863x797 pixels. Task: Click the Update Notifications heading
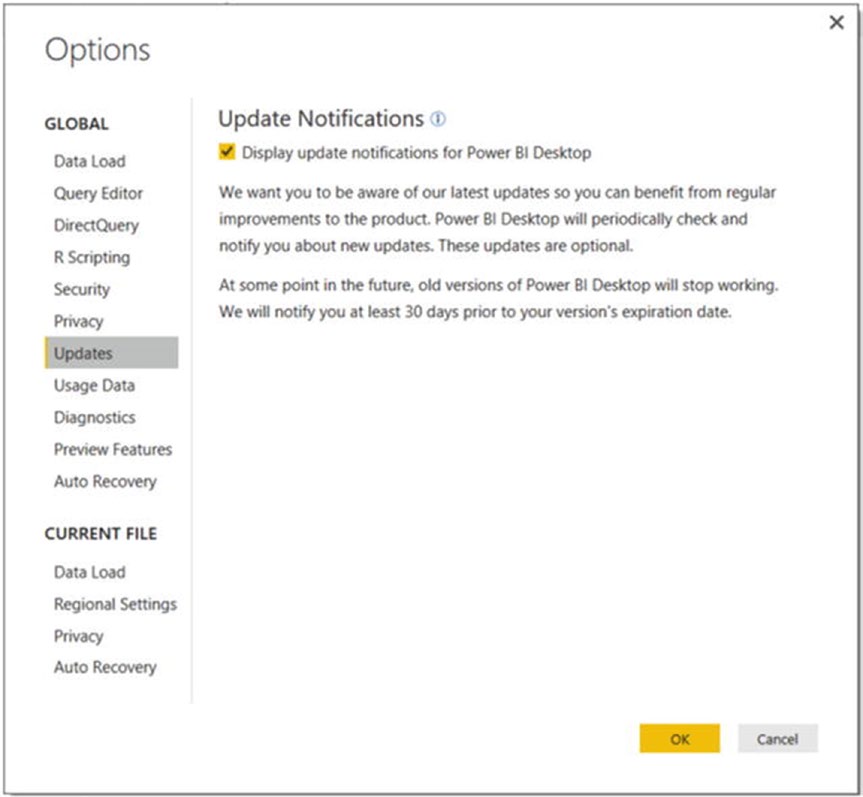click(321, 119)
